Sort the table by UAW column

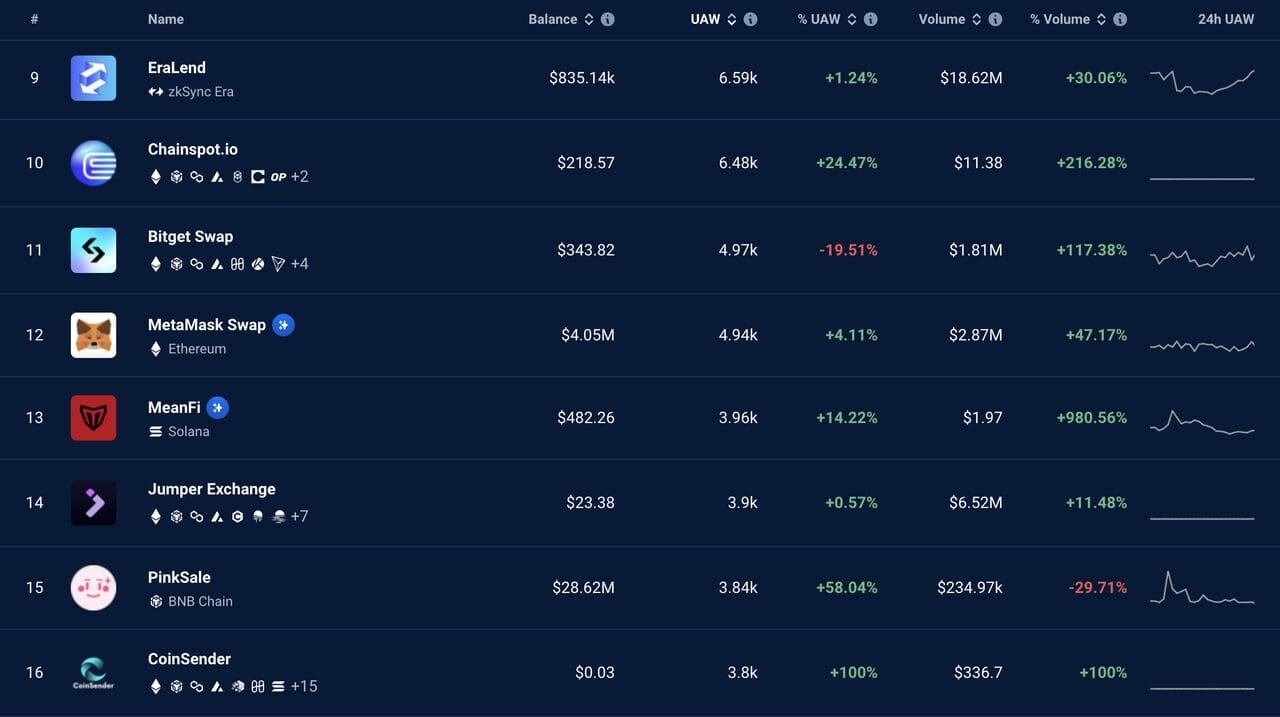pyautogui.click(x=706, y=20)
